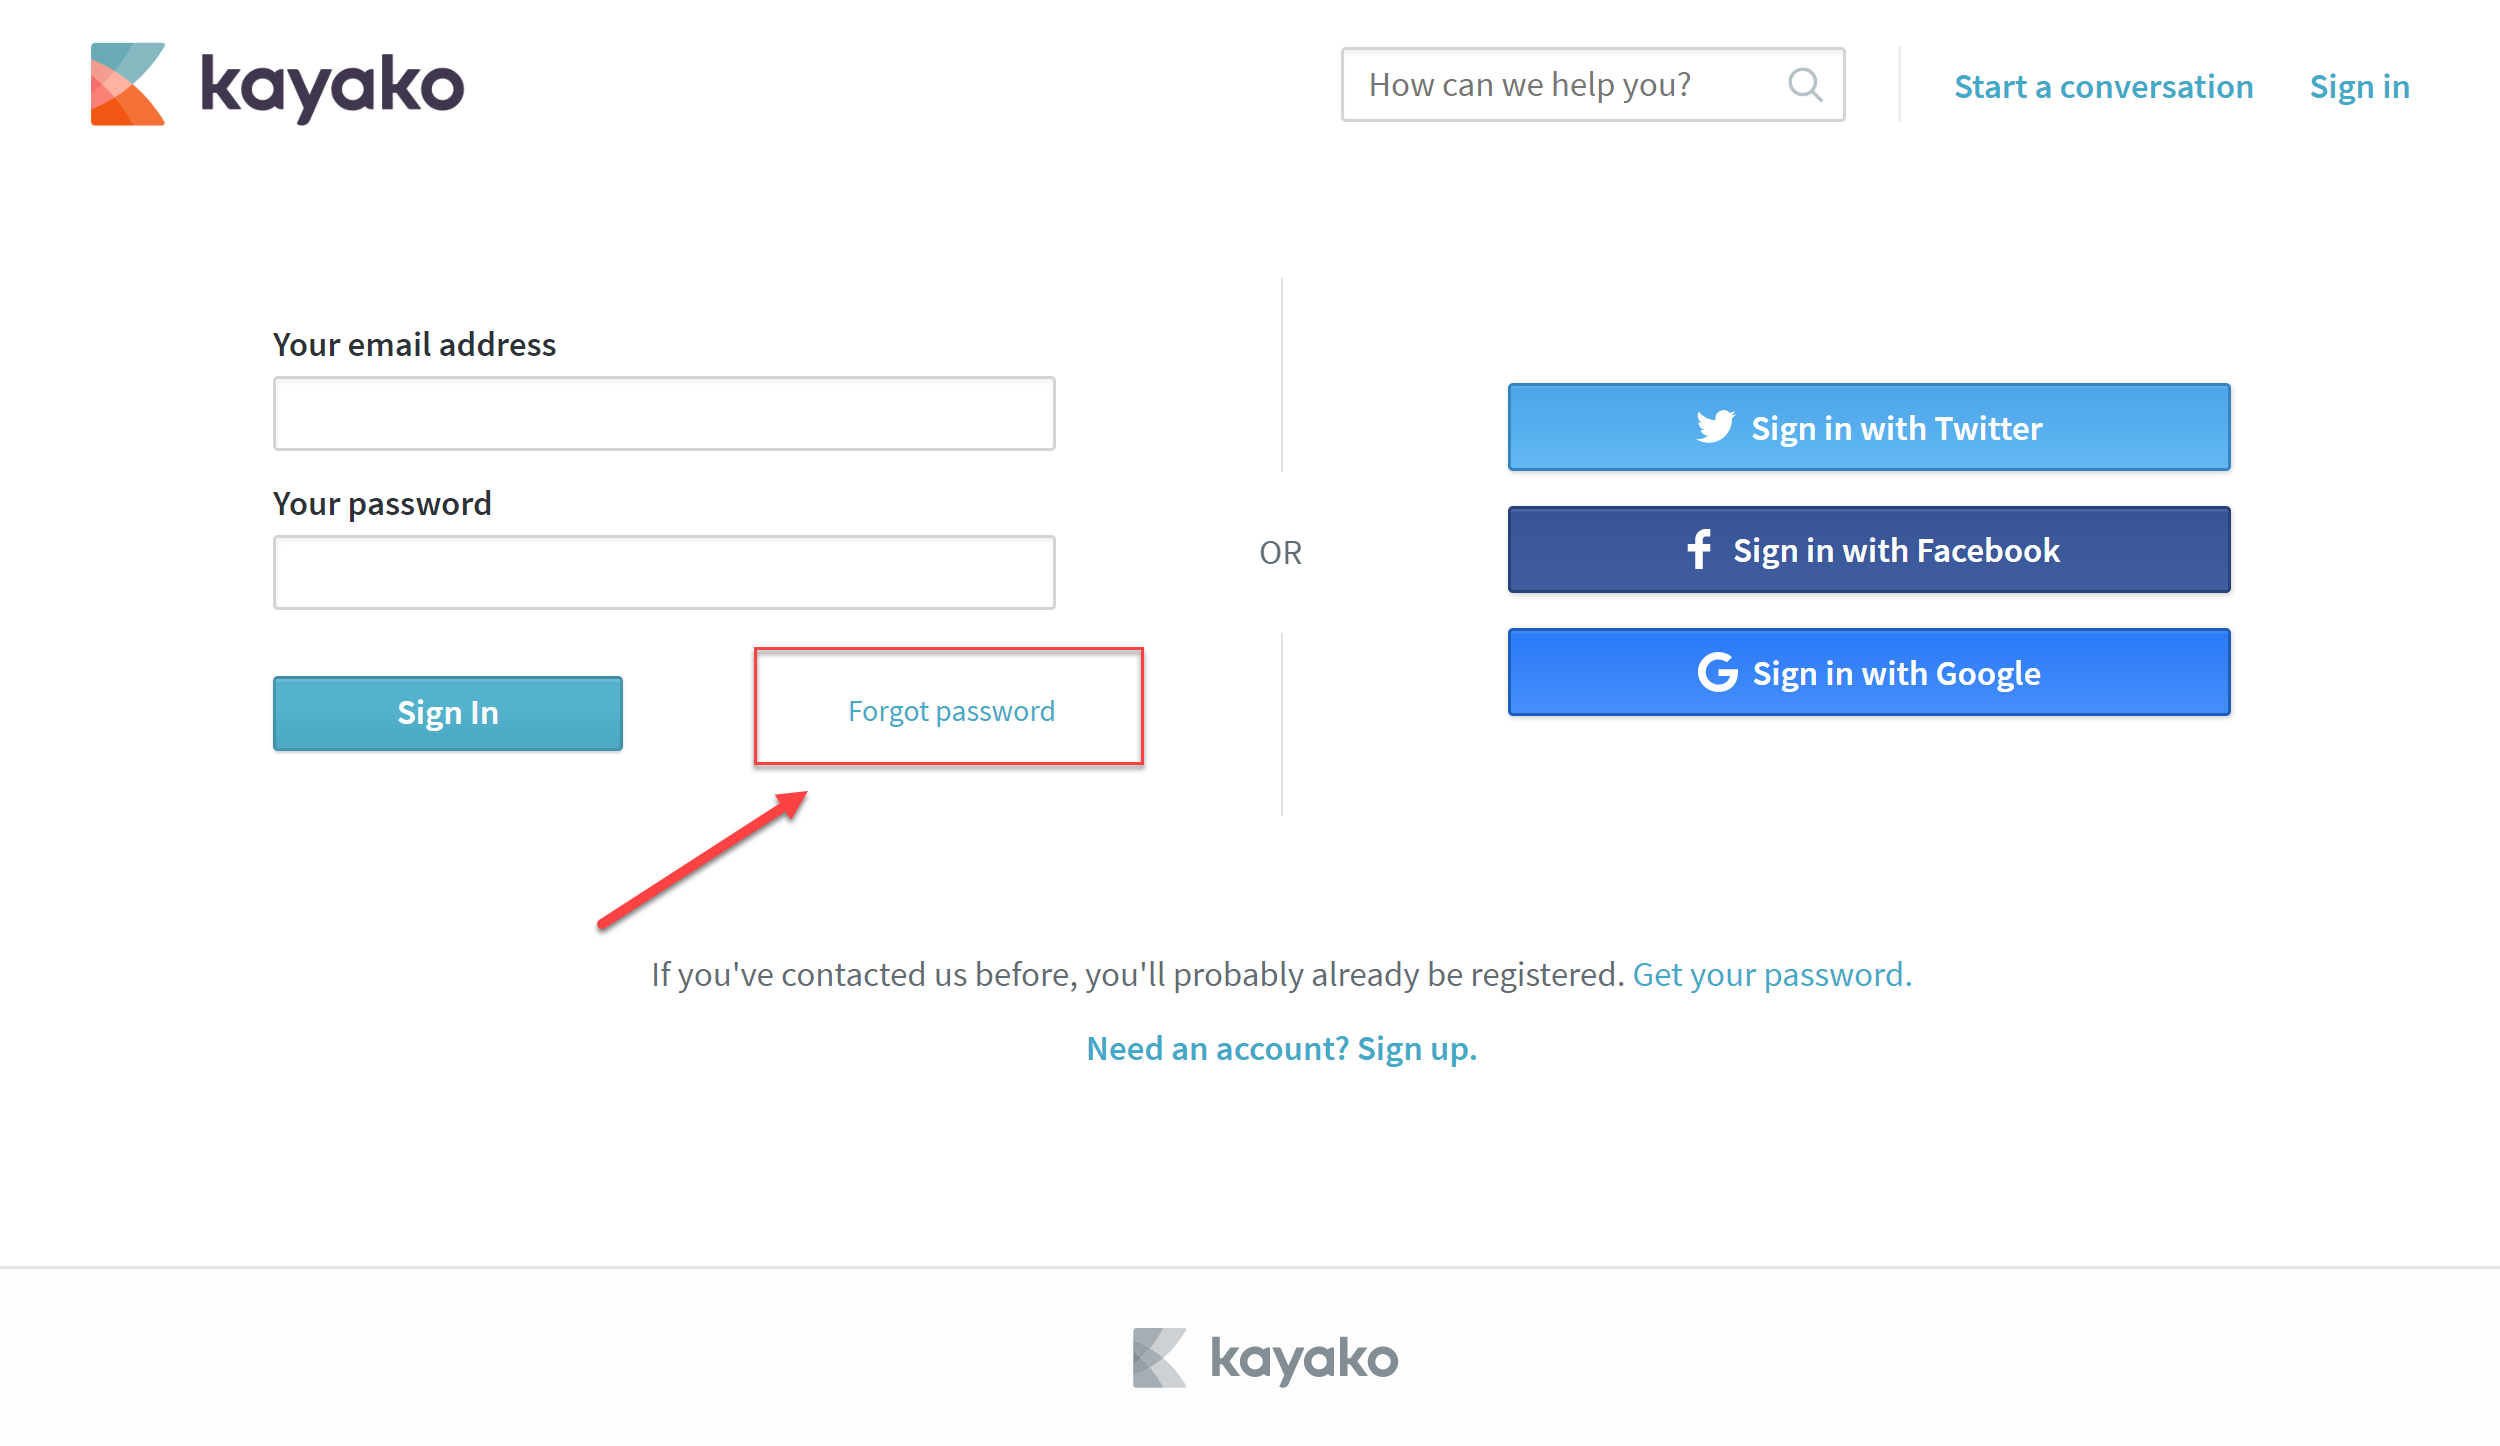Viewport: 2500px width, 1446px height.
Task: Click the gray Kayako logo in the footer
Action: pyautogui.click(x=1159, y=1357)
